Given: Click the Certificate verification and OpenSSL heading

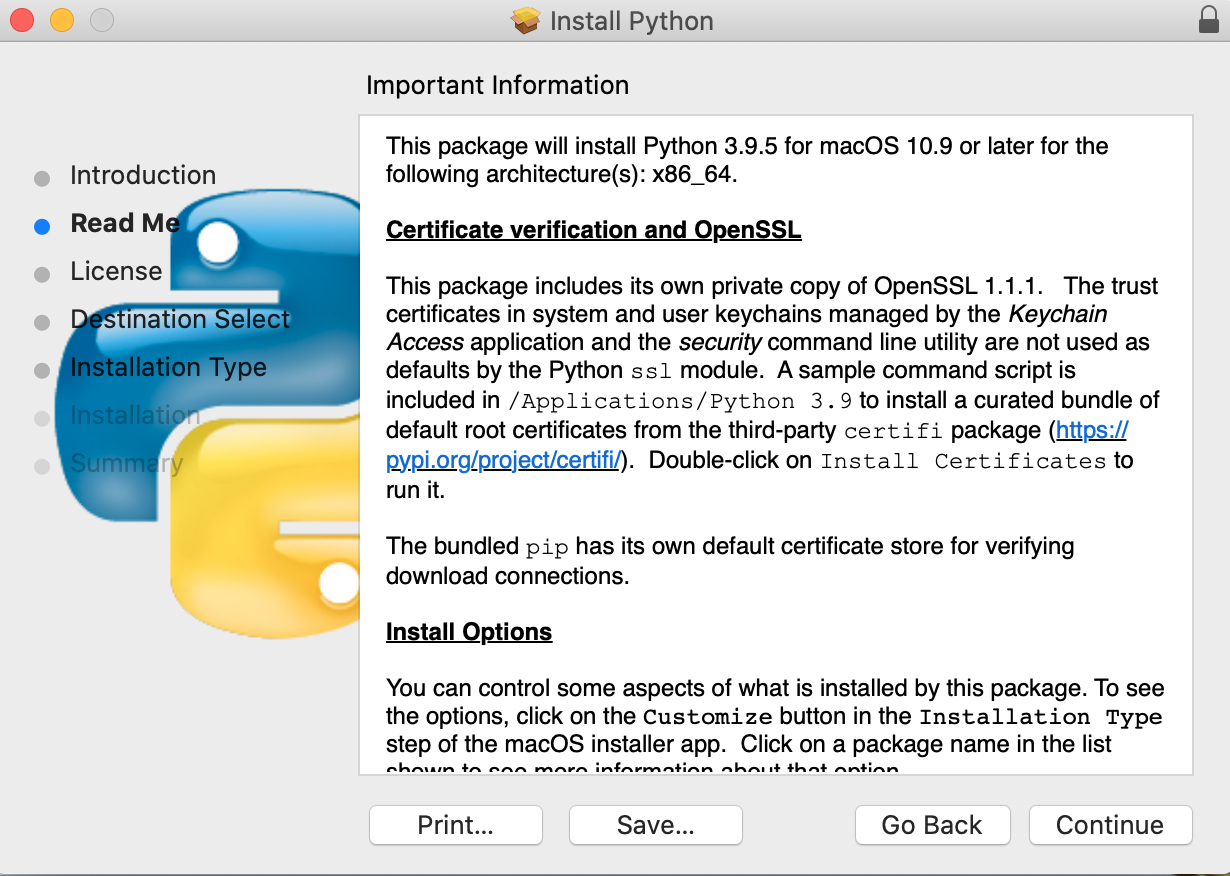Looking at the screenshot, I should point(594,230).
